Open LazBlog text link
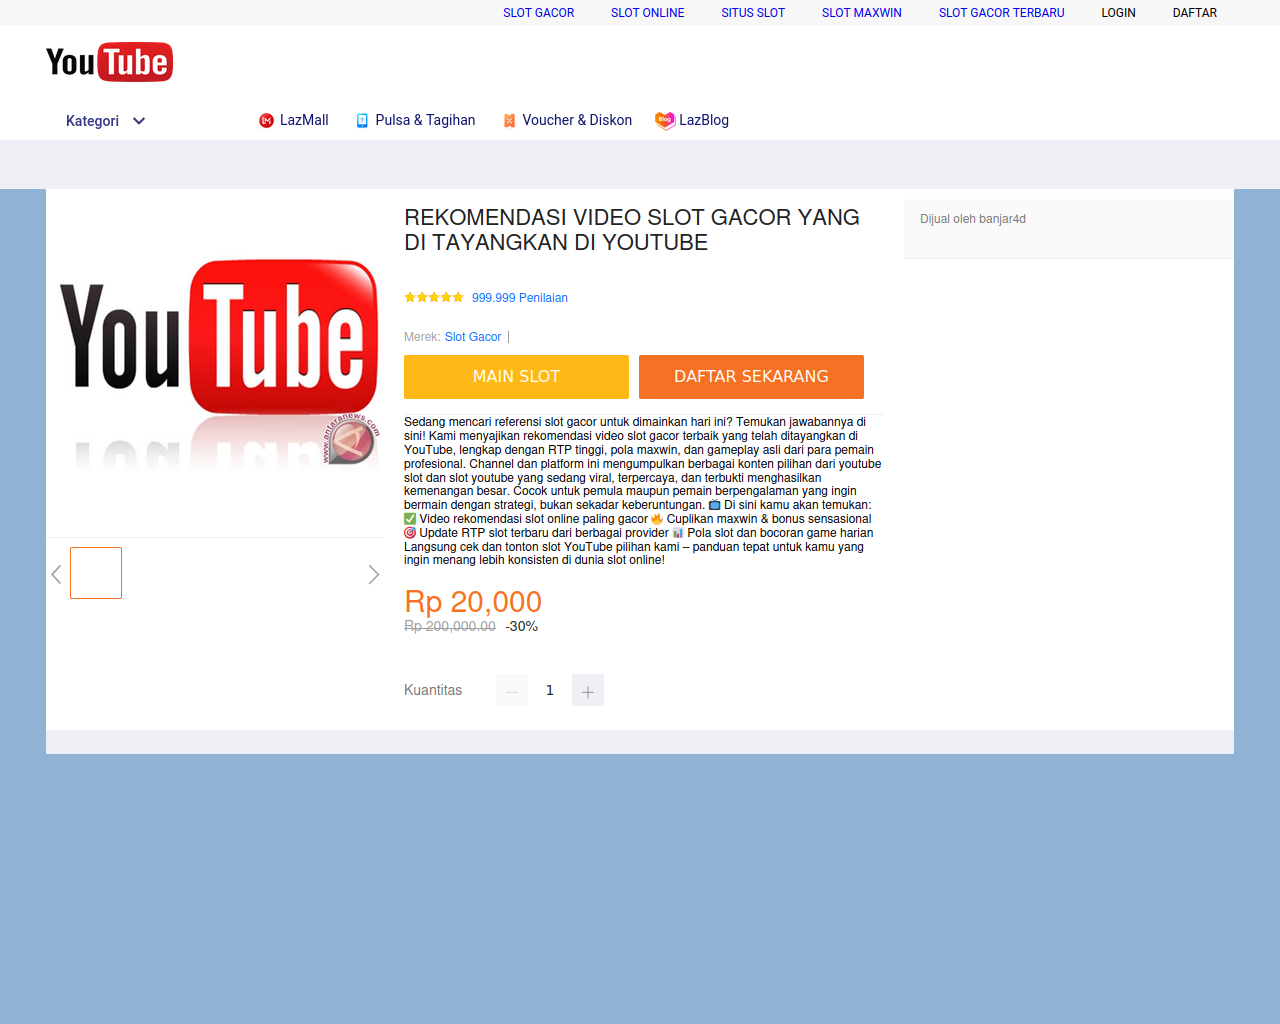Viewport: 1280px width, 1024px height. pos(704,120)
